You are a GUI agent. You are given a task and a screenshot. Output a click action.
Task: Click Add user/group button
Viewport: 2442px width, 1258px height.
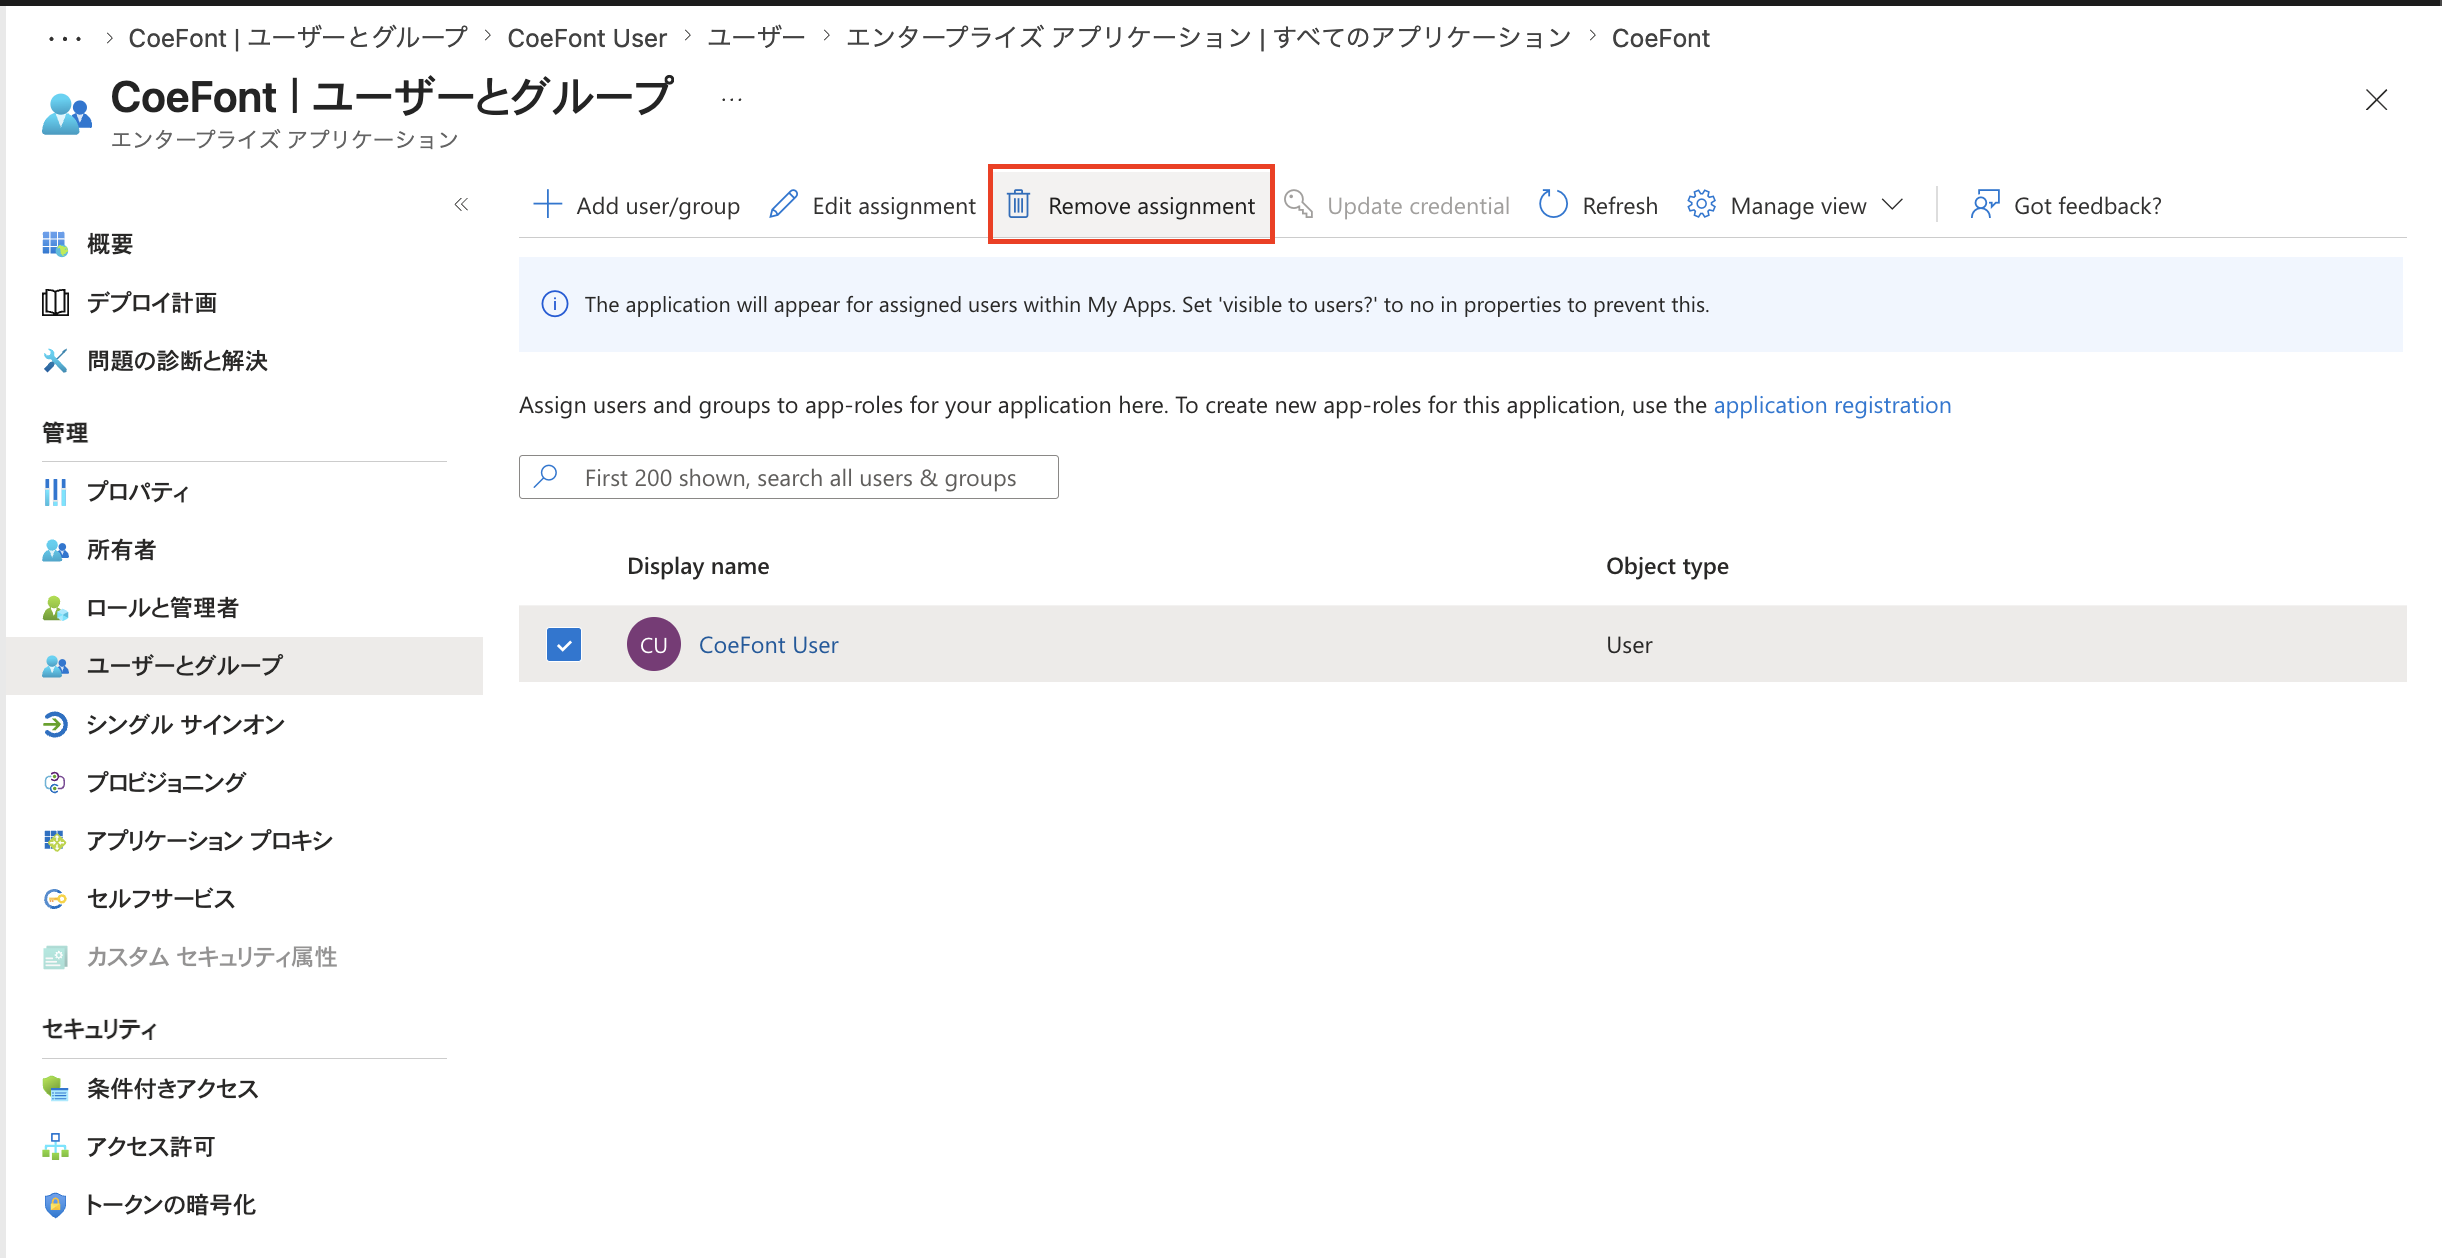[x=637, y=204]
